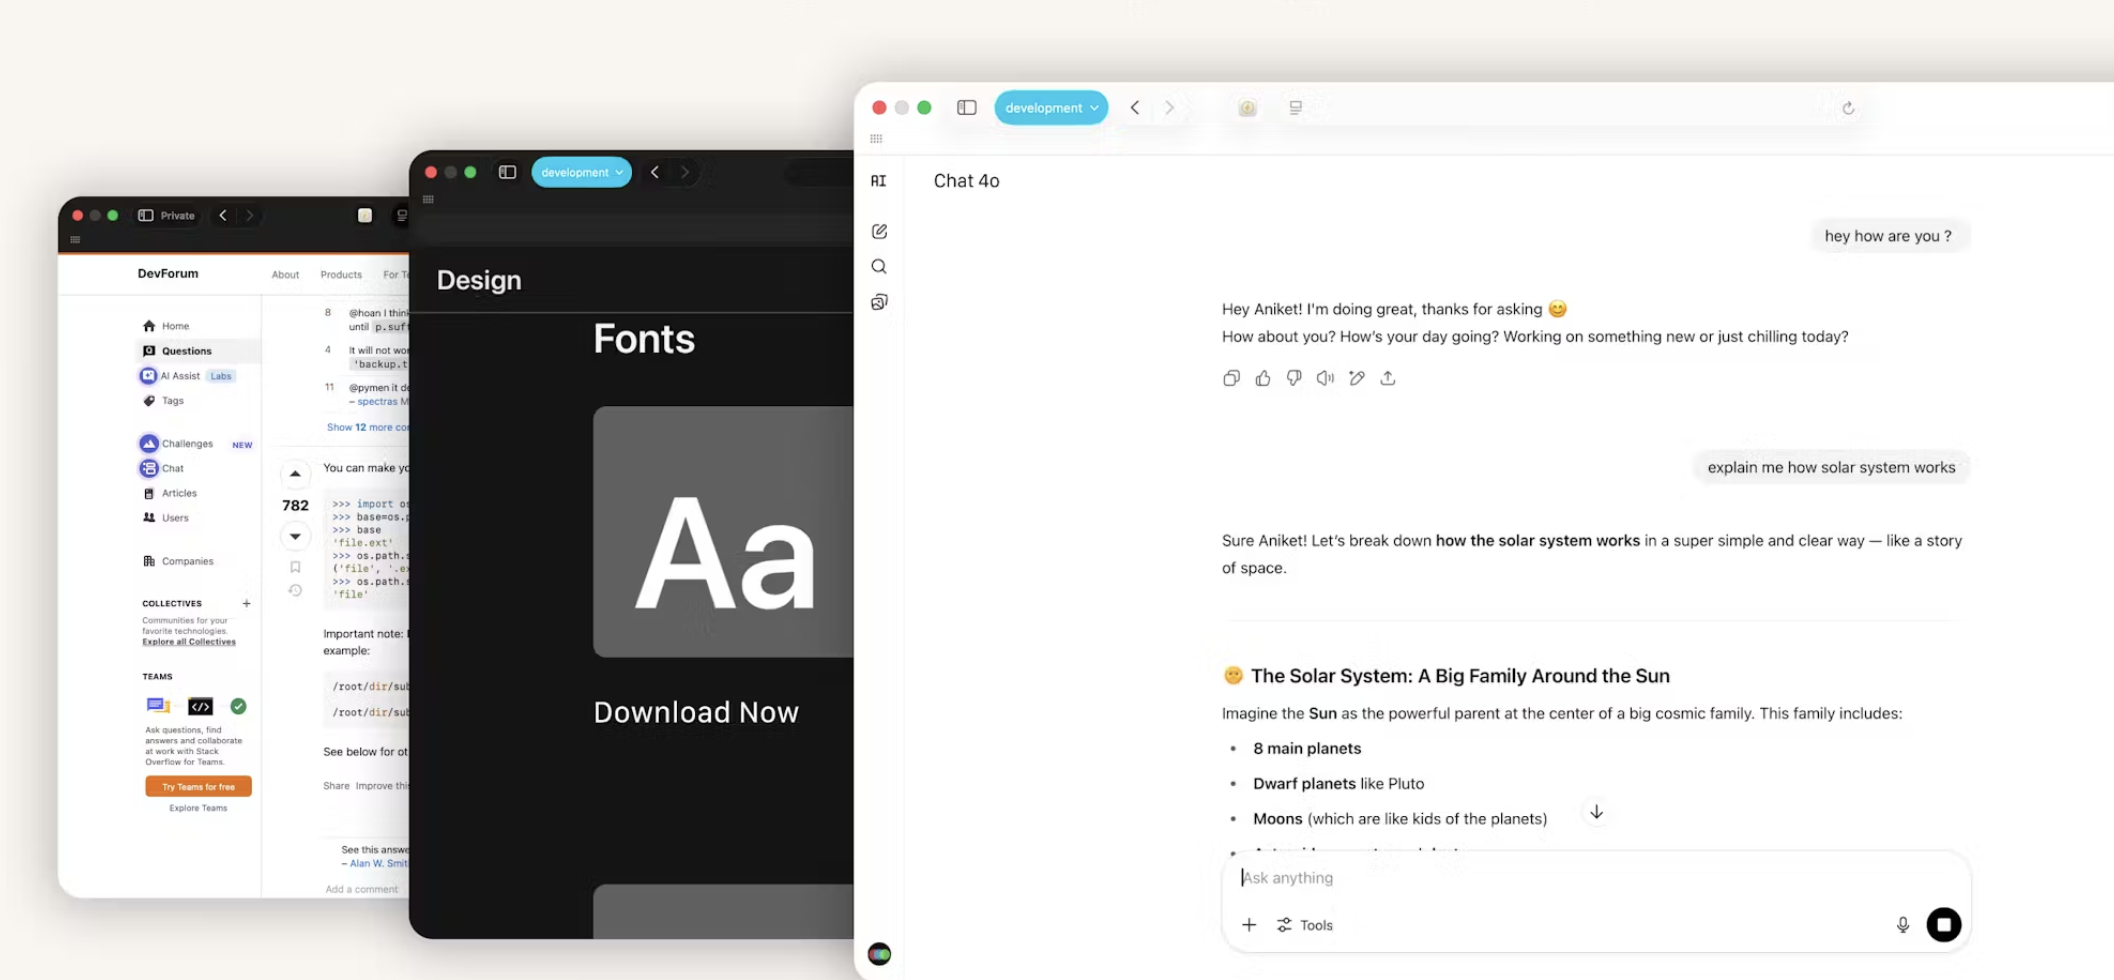Open user profile avatar at sidebar bottom
This screenshot has width=2114, height=980.
[879, 954]
